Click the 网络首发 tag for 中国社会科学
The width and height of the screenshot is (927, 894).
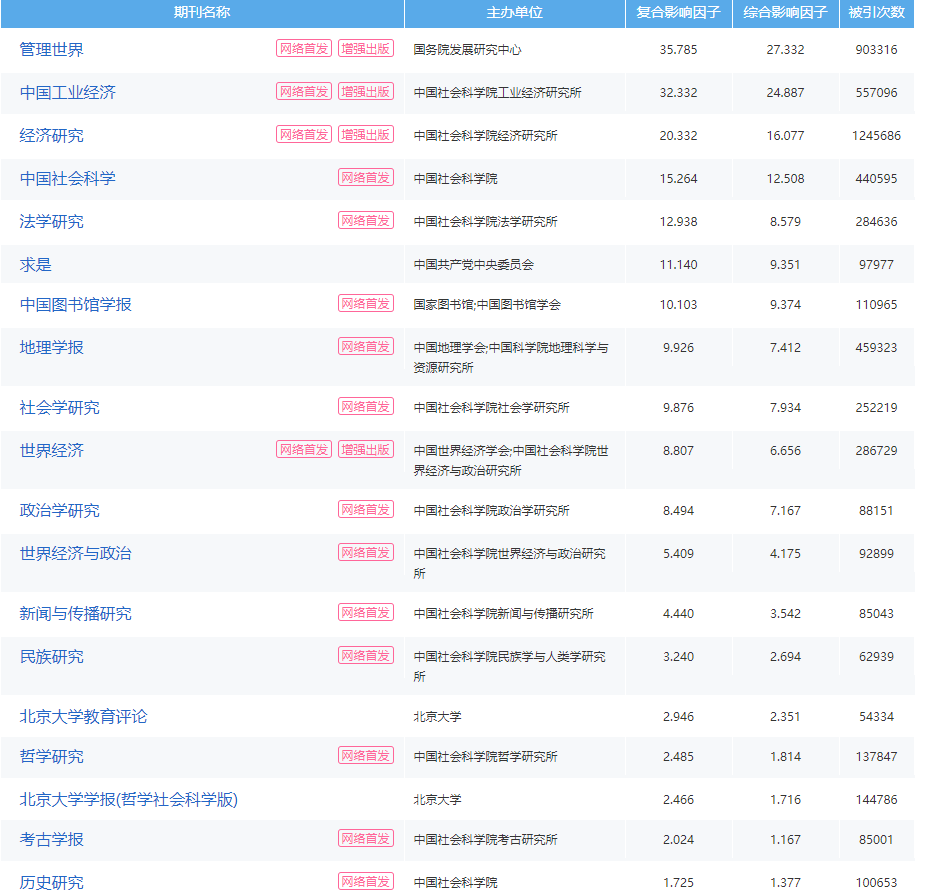tap(365, 176)
